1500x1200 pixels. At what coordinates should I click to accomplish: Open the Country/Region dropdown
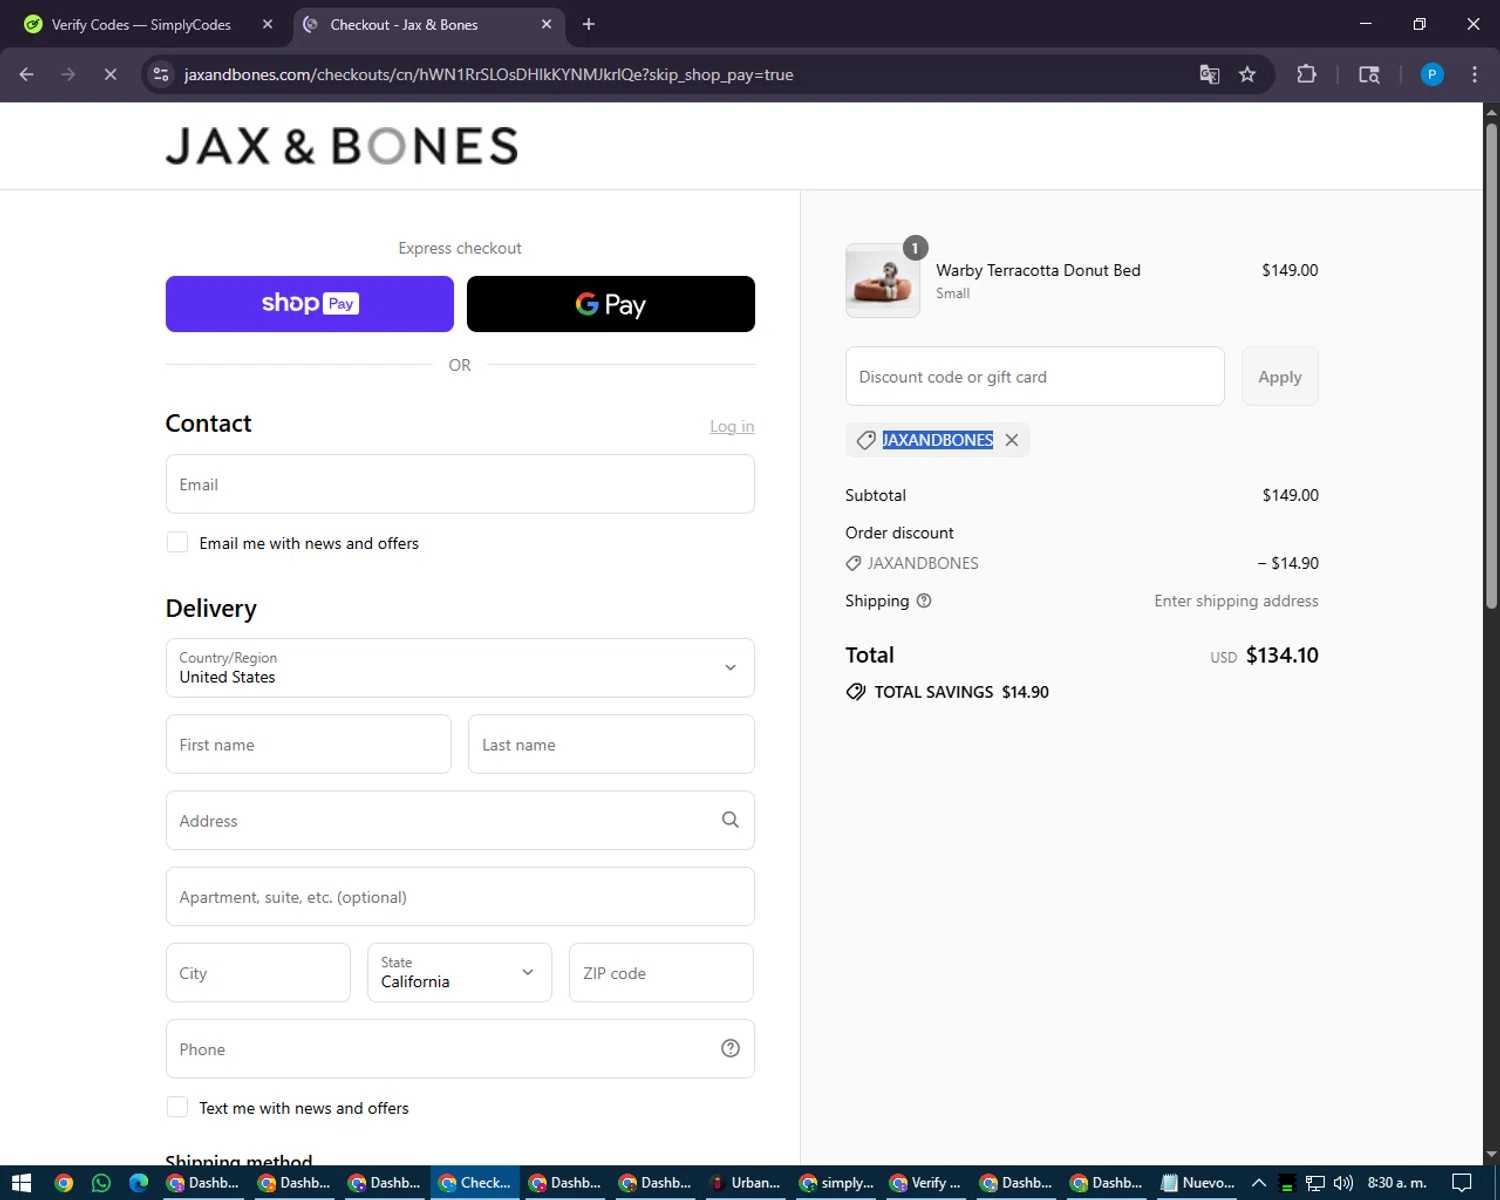[460, 668]
